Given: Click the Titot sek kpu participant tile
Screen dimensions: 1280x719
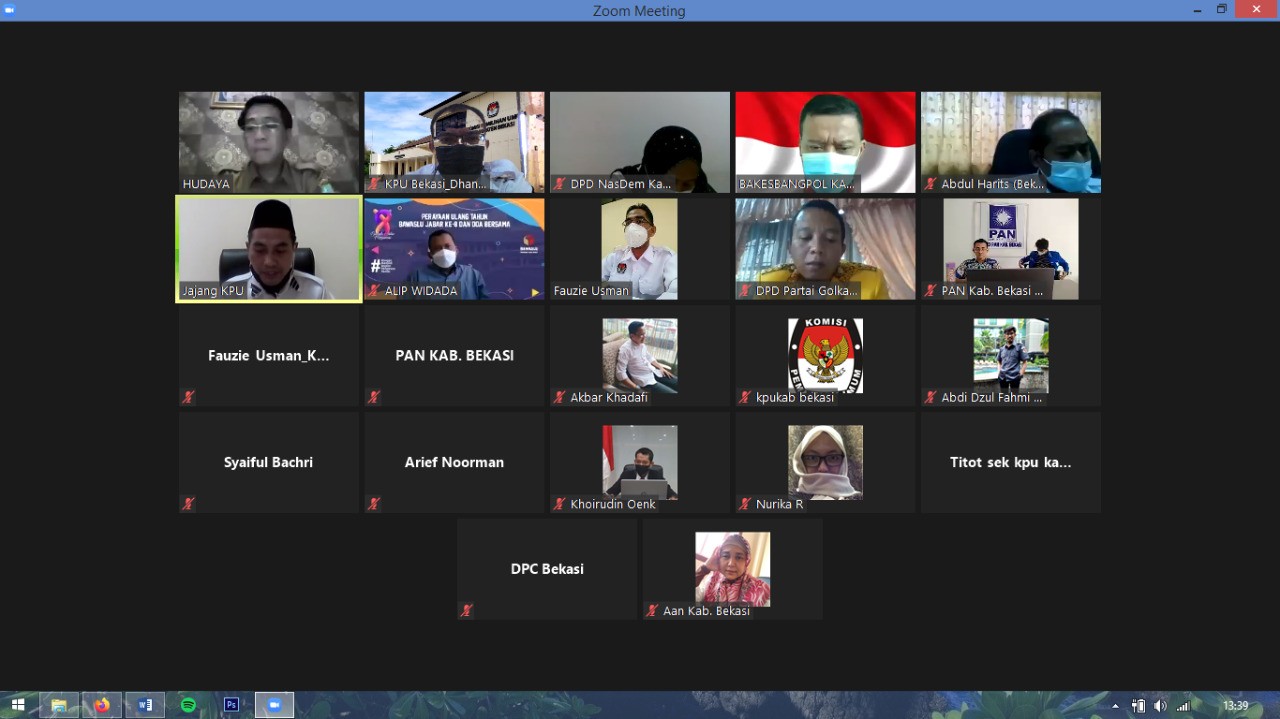Looking at the screenshot, I should coord(1010,462).
